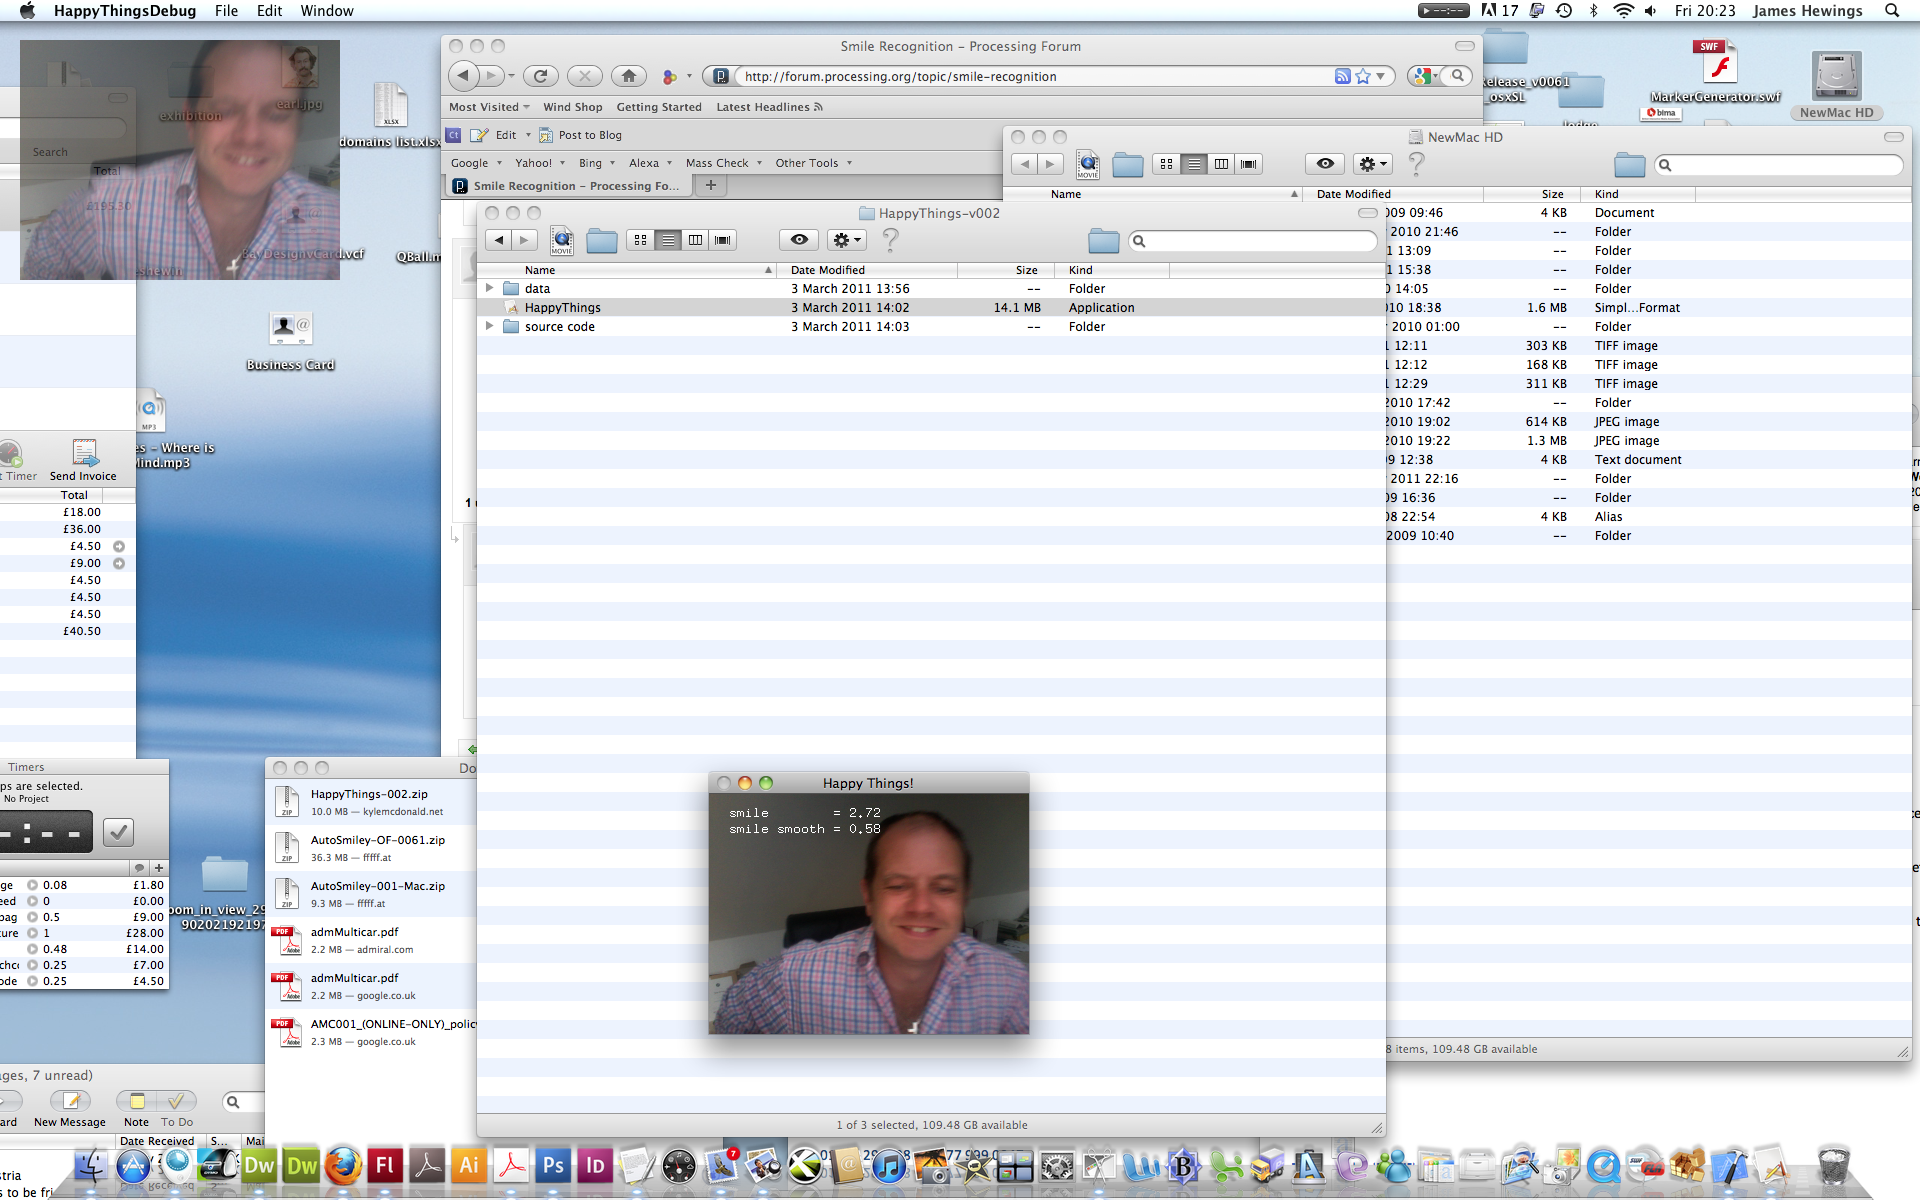Open action gear menu in NewMac HD window
This screenshot has width=1920, height=1200.
1372,164
